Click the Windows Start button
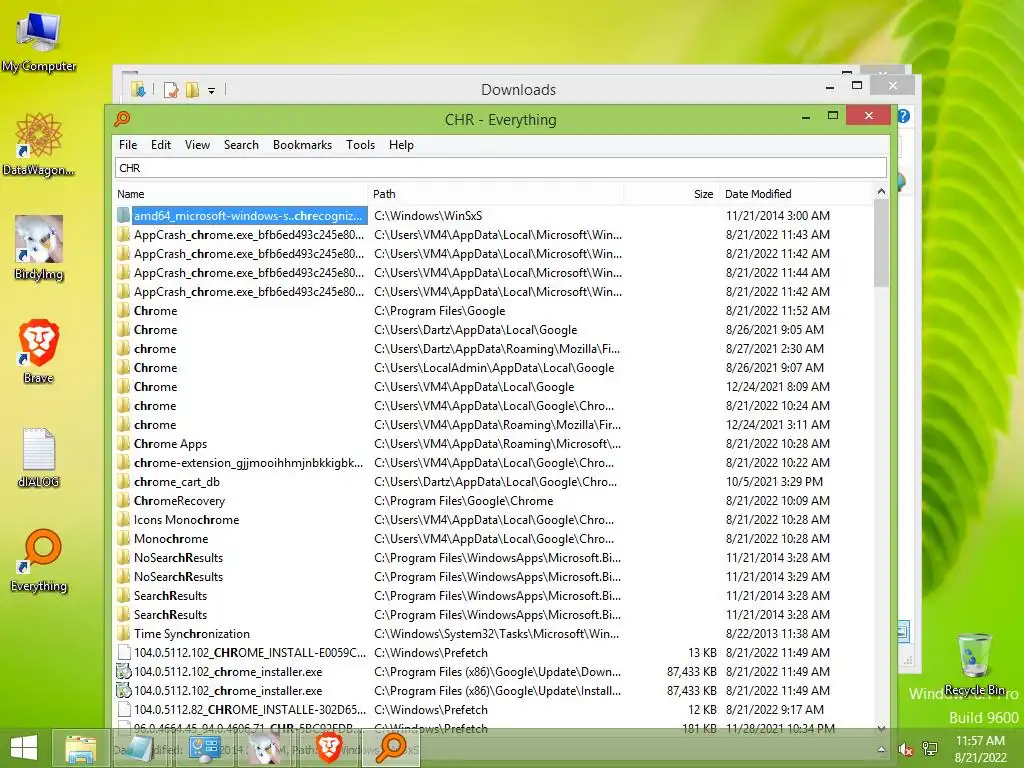 pos(24,748)
